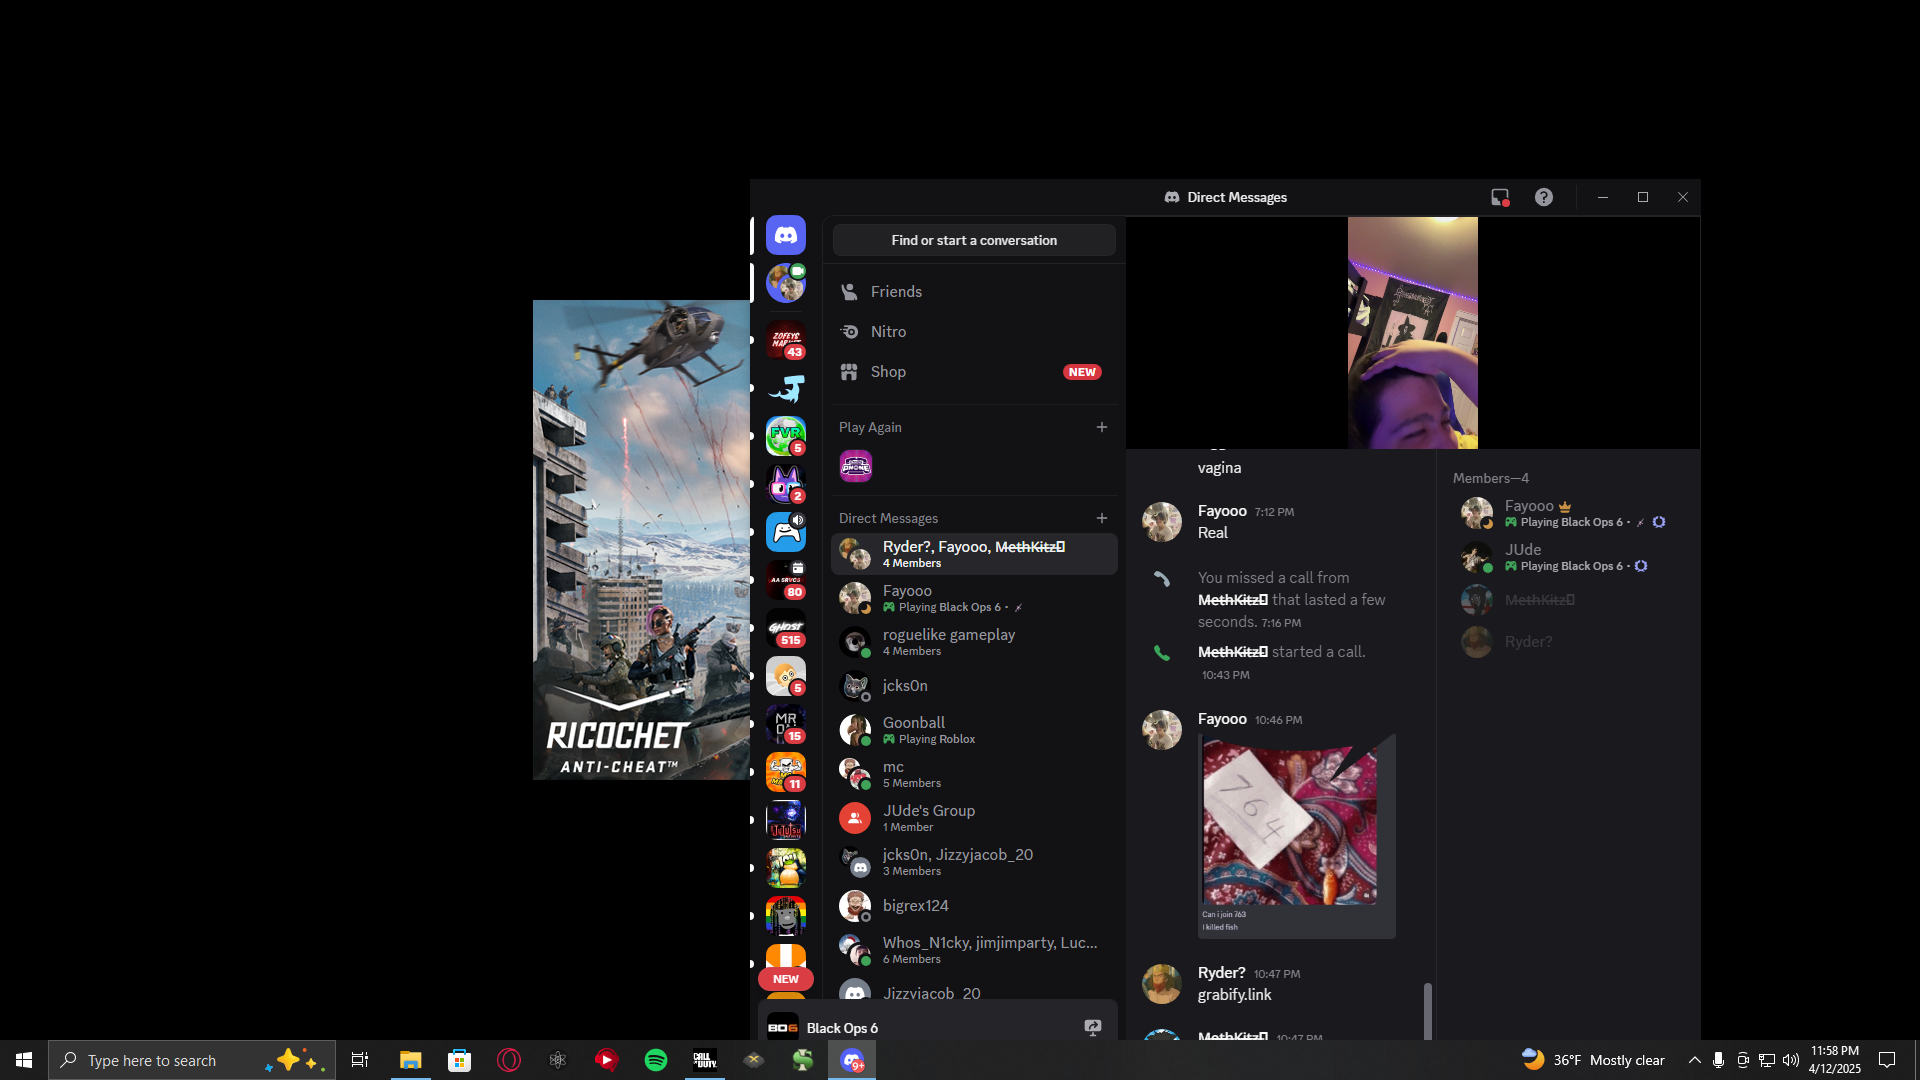Click the Windows taskbar search box
The width and height of the screenshot is (1920, 1080).
[192, 1060]
